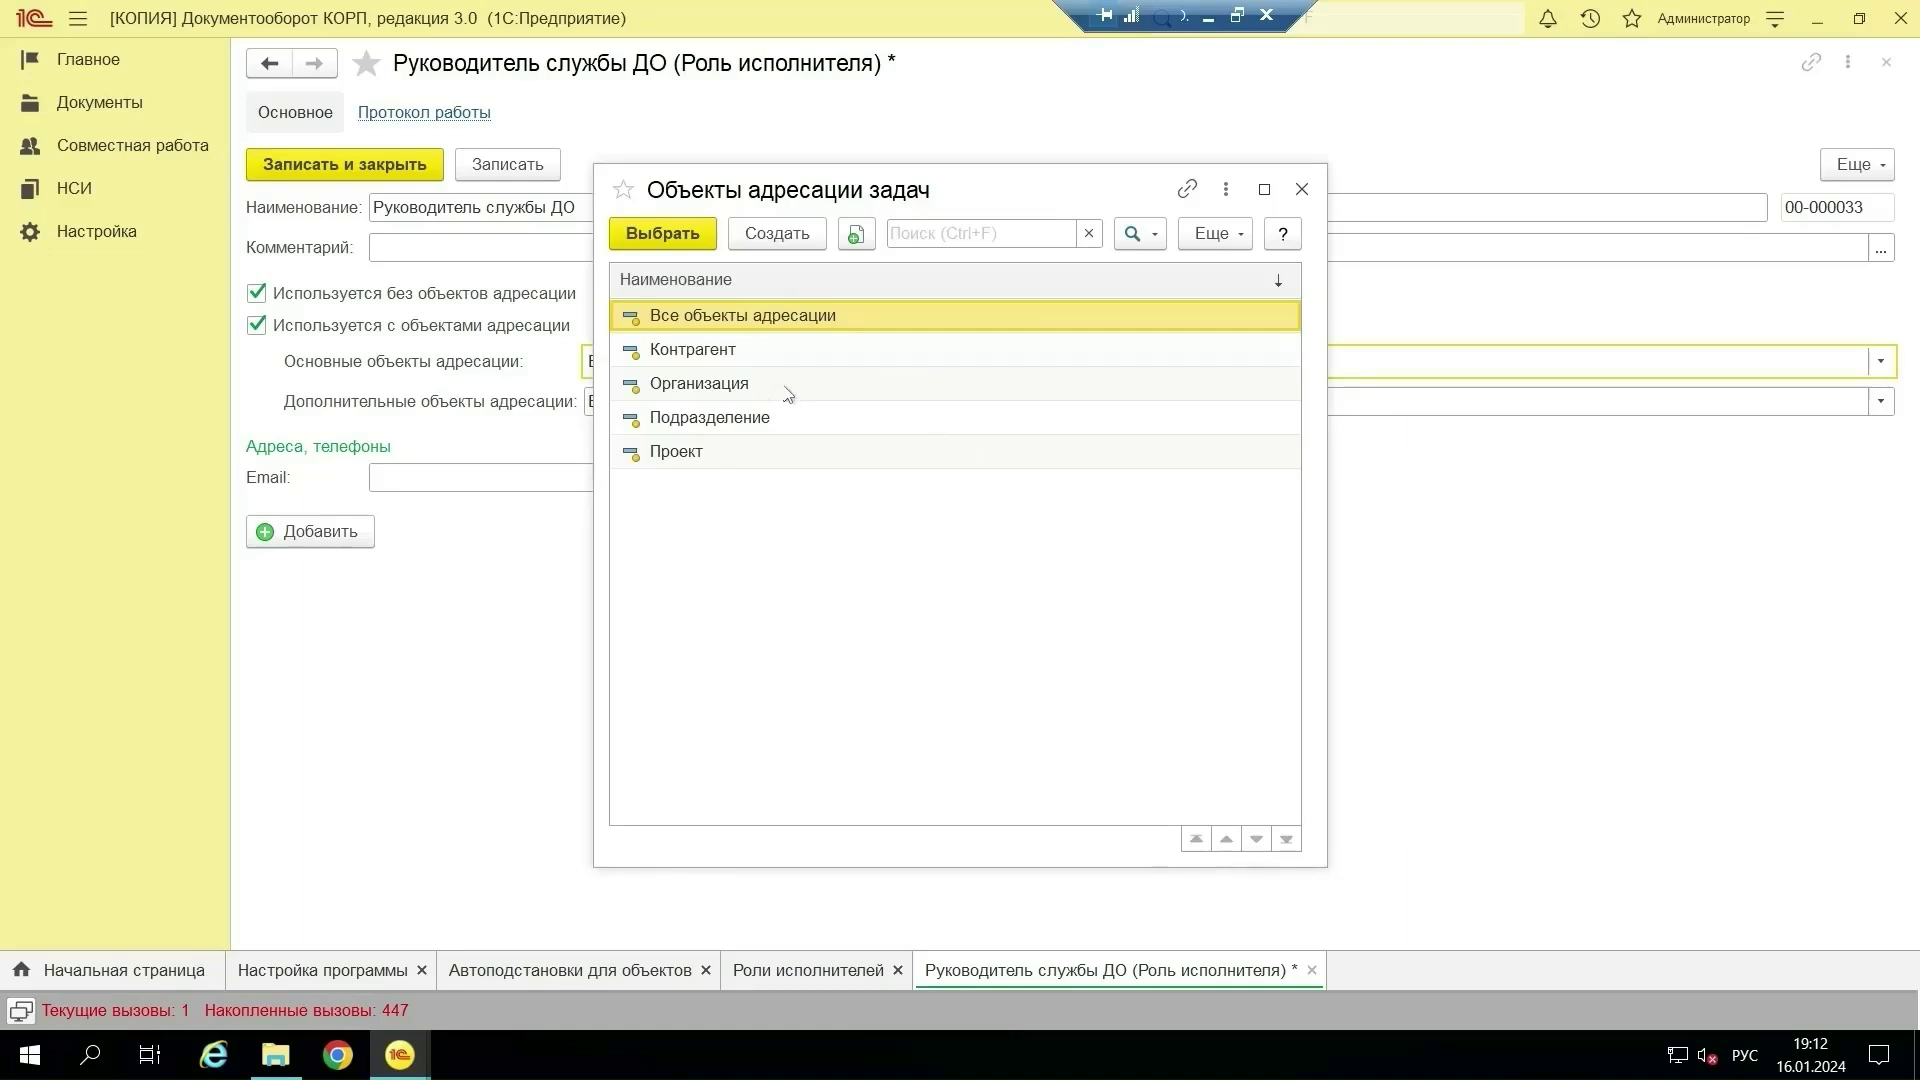Screen dimensions: 1920x1080
Task: Add dialog to favorites with the star icon
Action: 623,190
